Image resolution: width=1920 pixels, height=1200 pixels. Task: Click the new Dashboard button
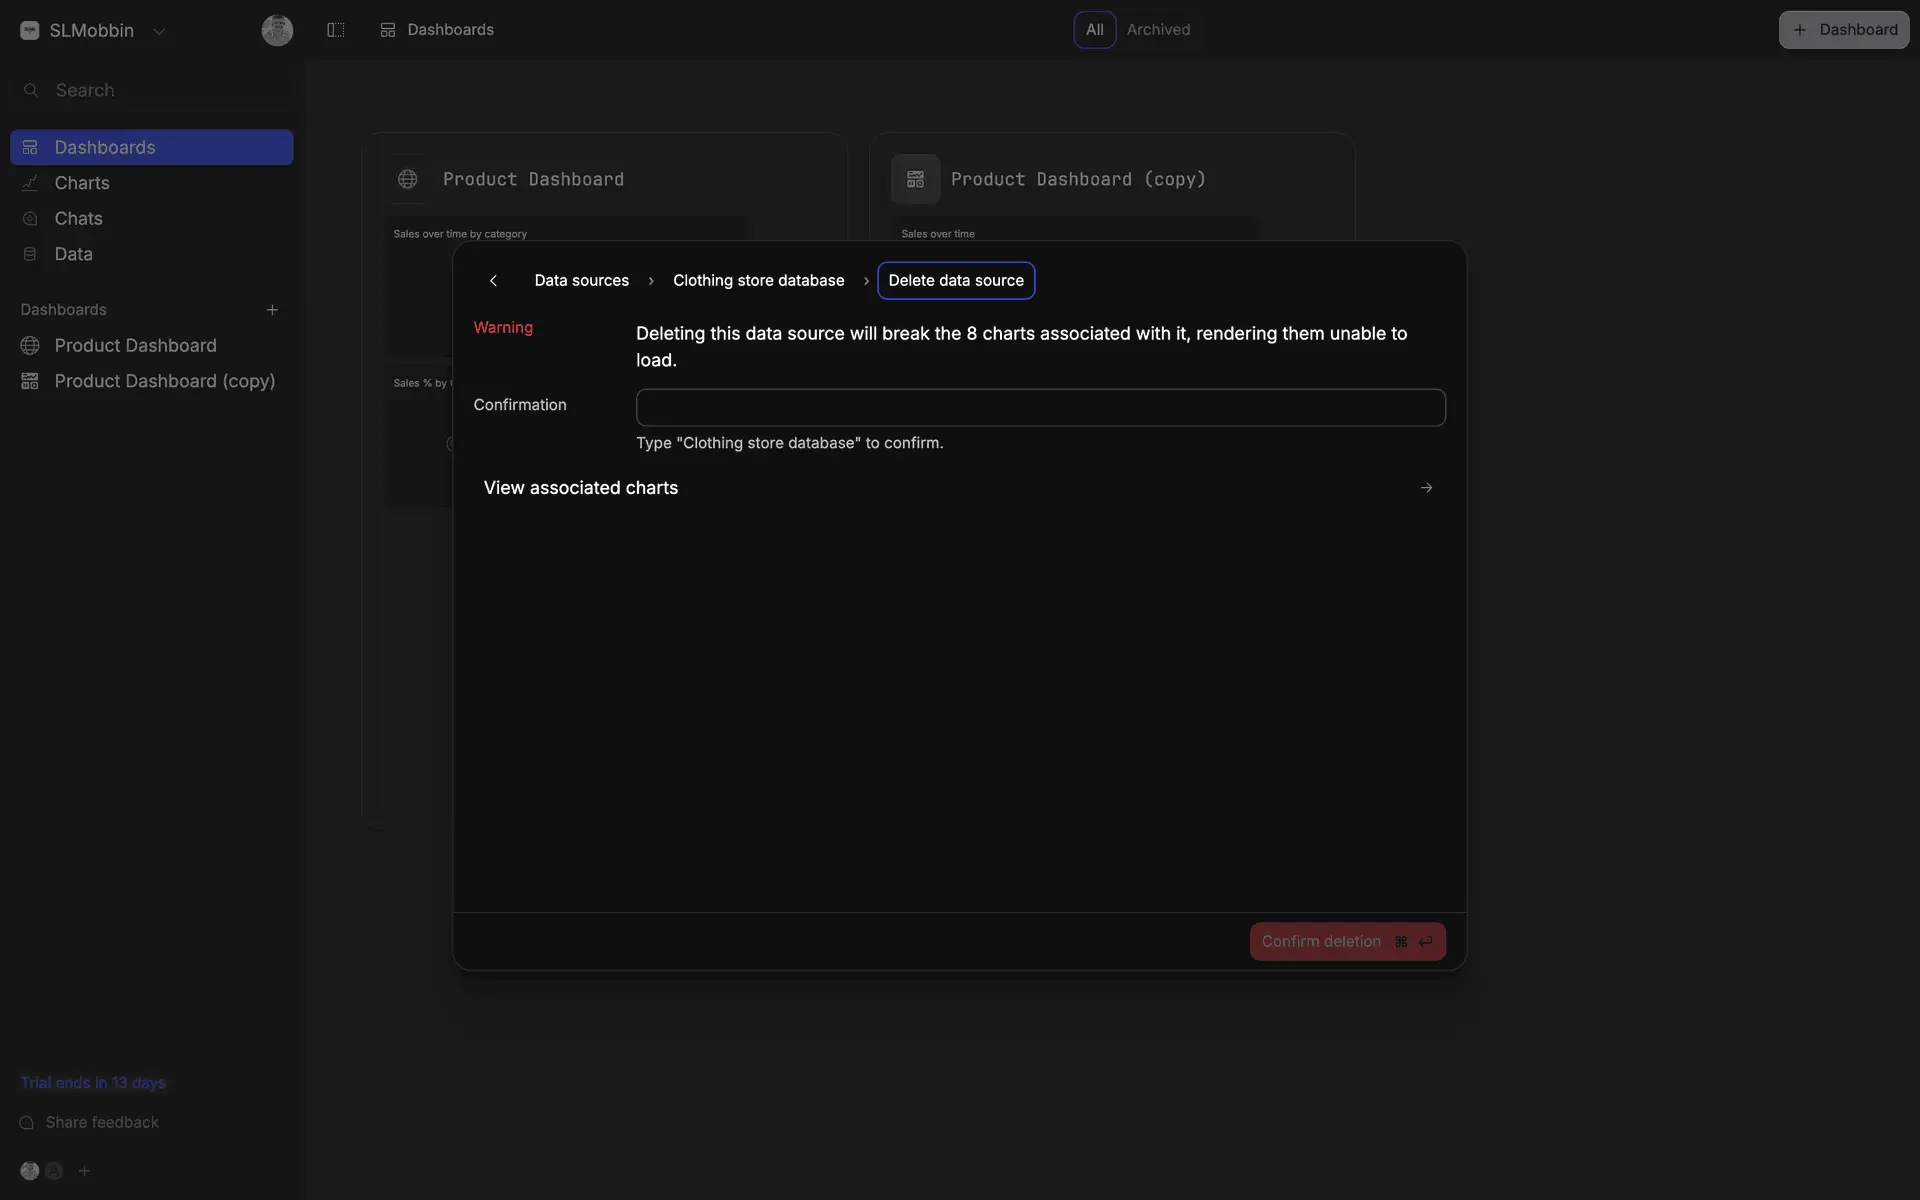[x=1843, y=30]
